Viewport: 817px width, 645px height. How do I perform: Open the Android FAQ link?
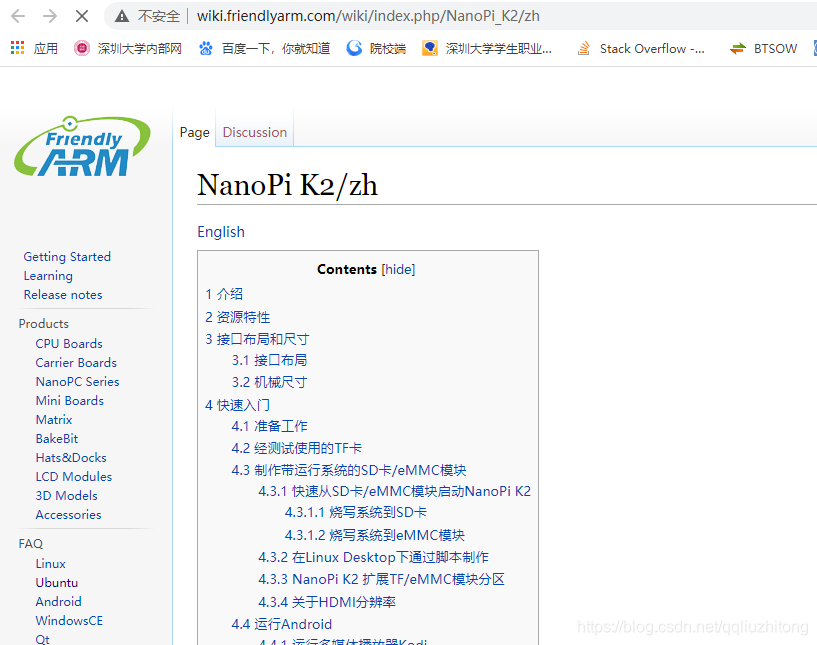pyautogui.click(x=58, y=602)
